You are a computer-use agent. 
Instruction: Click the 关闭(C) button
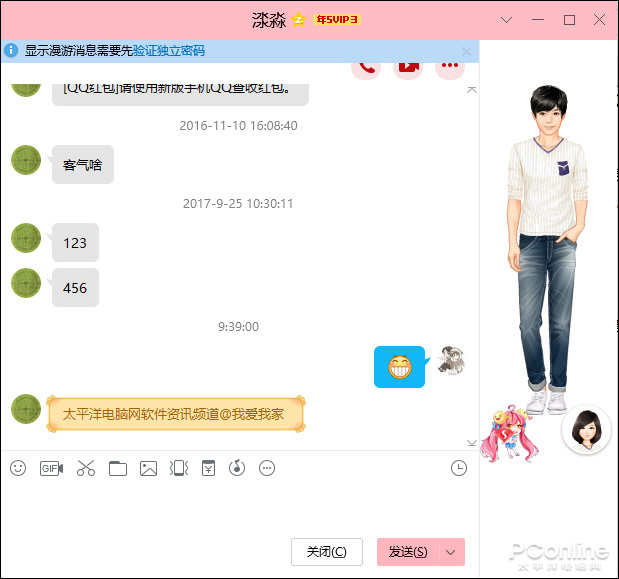click(x=327, y=552)
